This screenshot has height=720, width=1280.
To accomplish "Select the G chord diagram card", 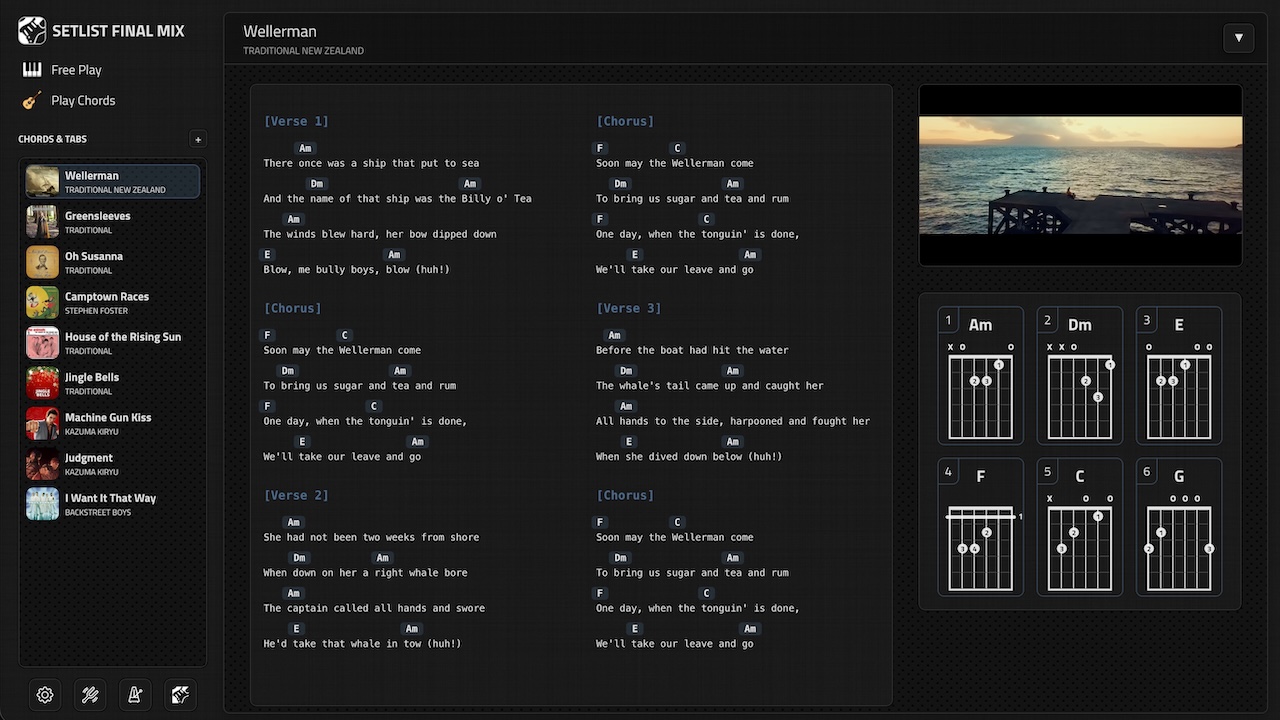I will (1178, 527).
